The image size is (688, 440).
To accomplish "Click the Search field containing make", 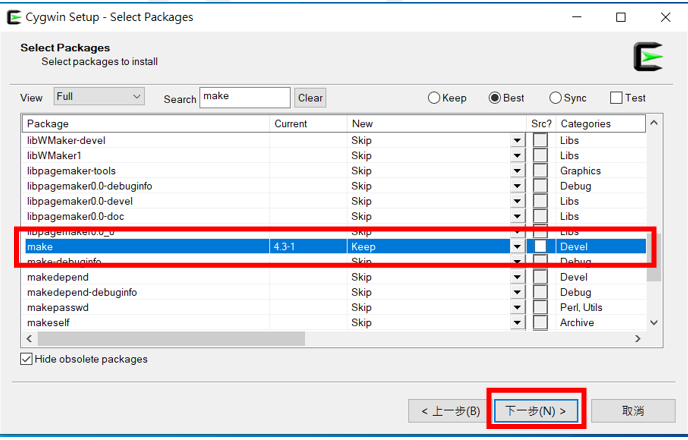I will [x=245, y=97].
